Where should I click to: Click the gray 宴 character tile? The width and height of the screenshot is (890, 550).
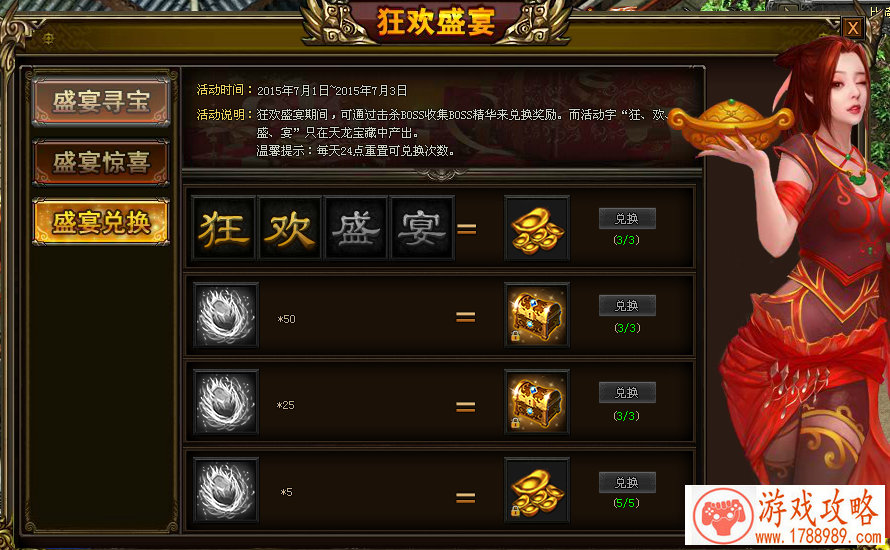pyautogui.click(x=422, y=228)
